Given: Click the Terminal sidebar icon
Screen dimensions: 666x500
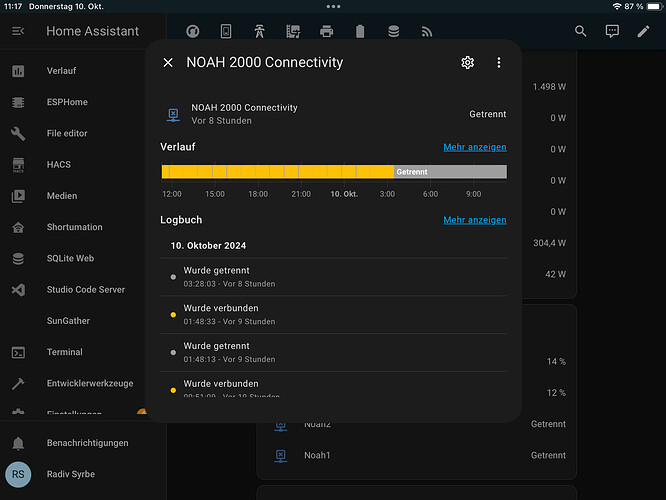Looking at the screenshot, I should (18, 352).
